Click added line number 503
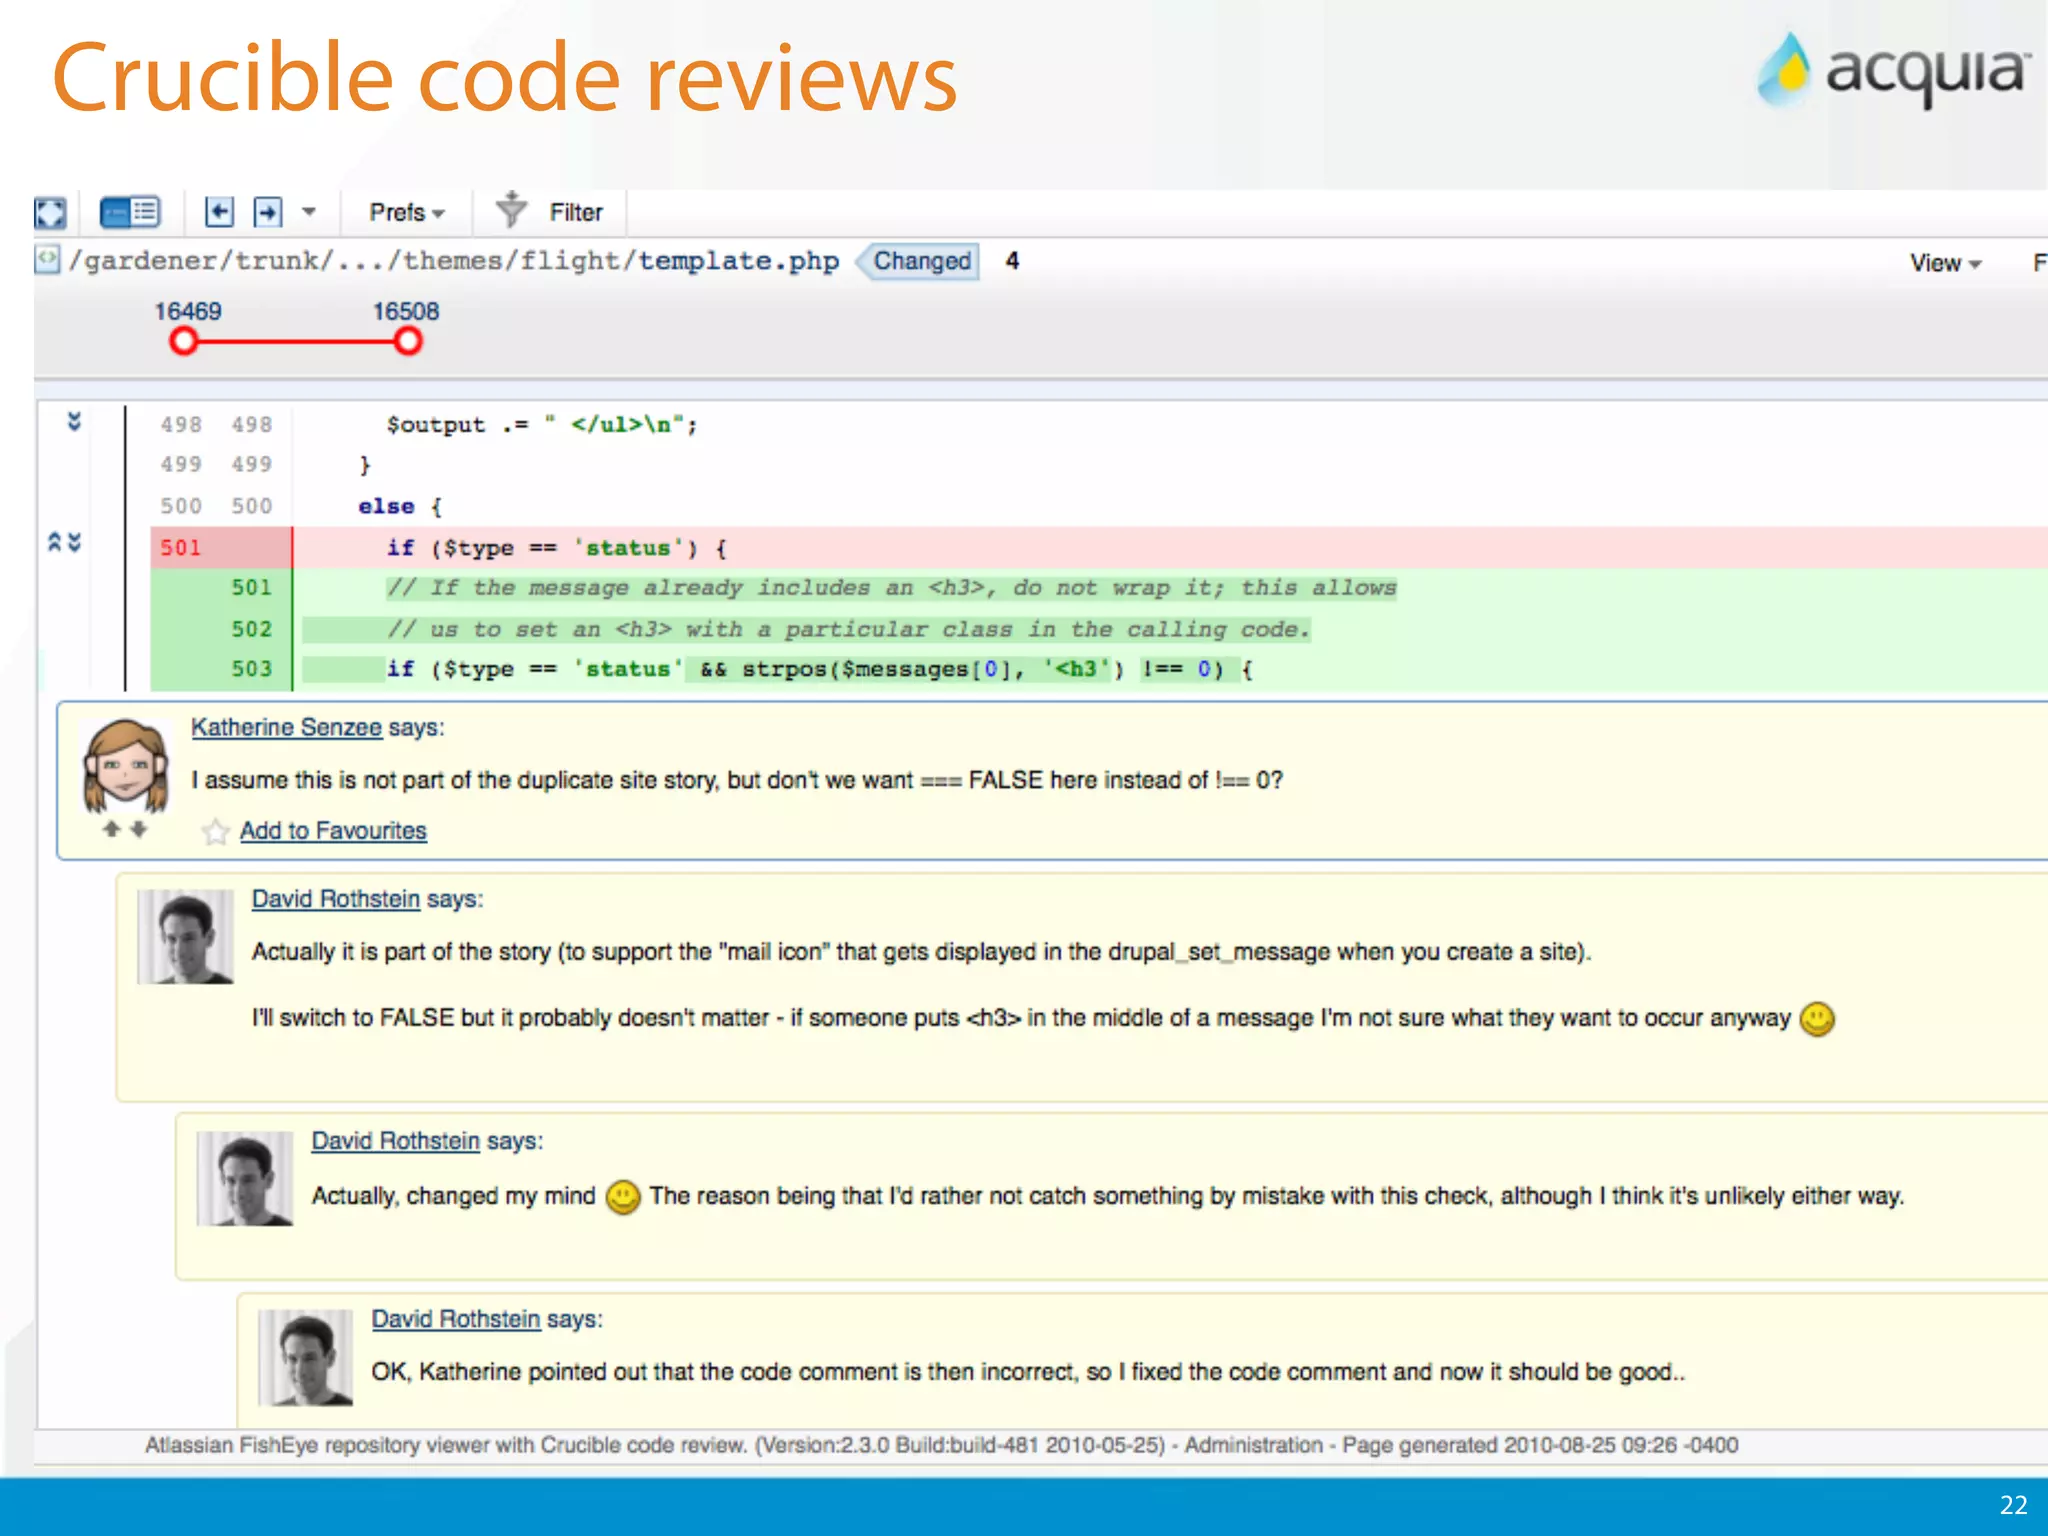 (x=252, y=669)
